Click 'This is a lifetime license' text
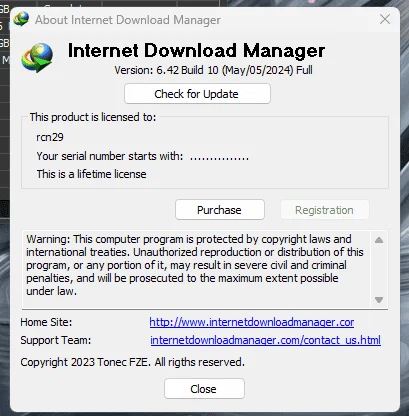Screen dimensions: 409x416 coord(91,174)
